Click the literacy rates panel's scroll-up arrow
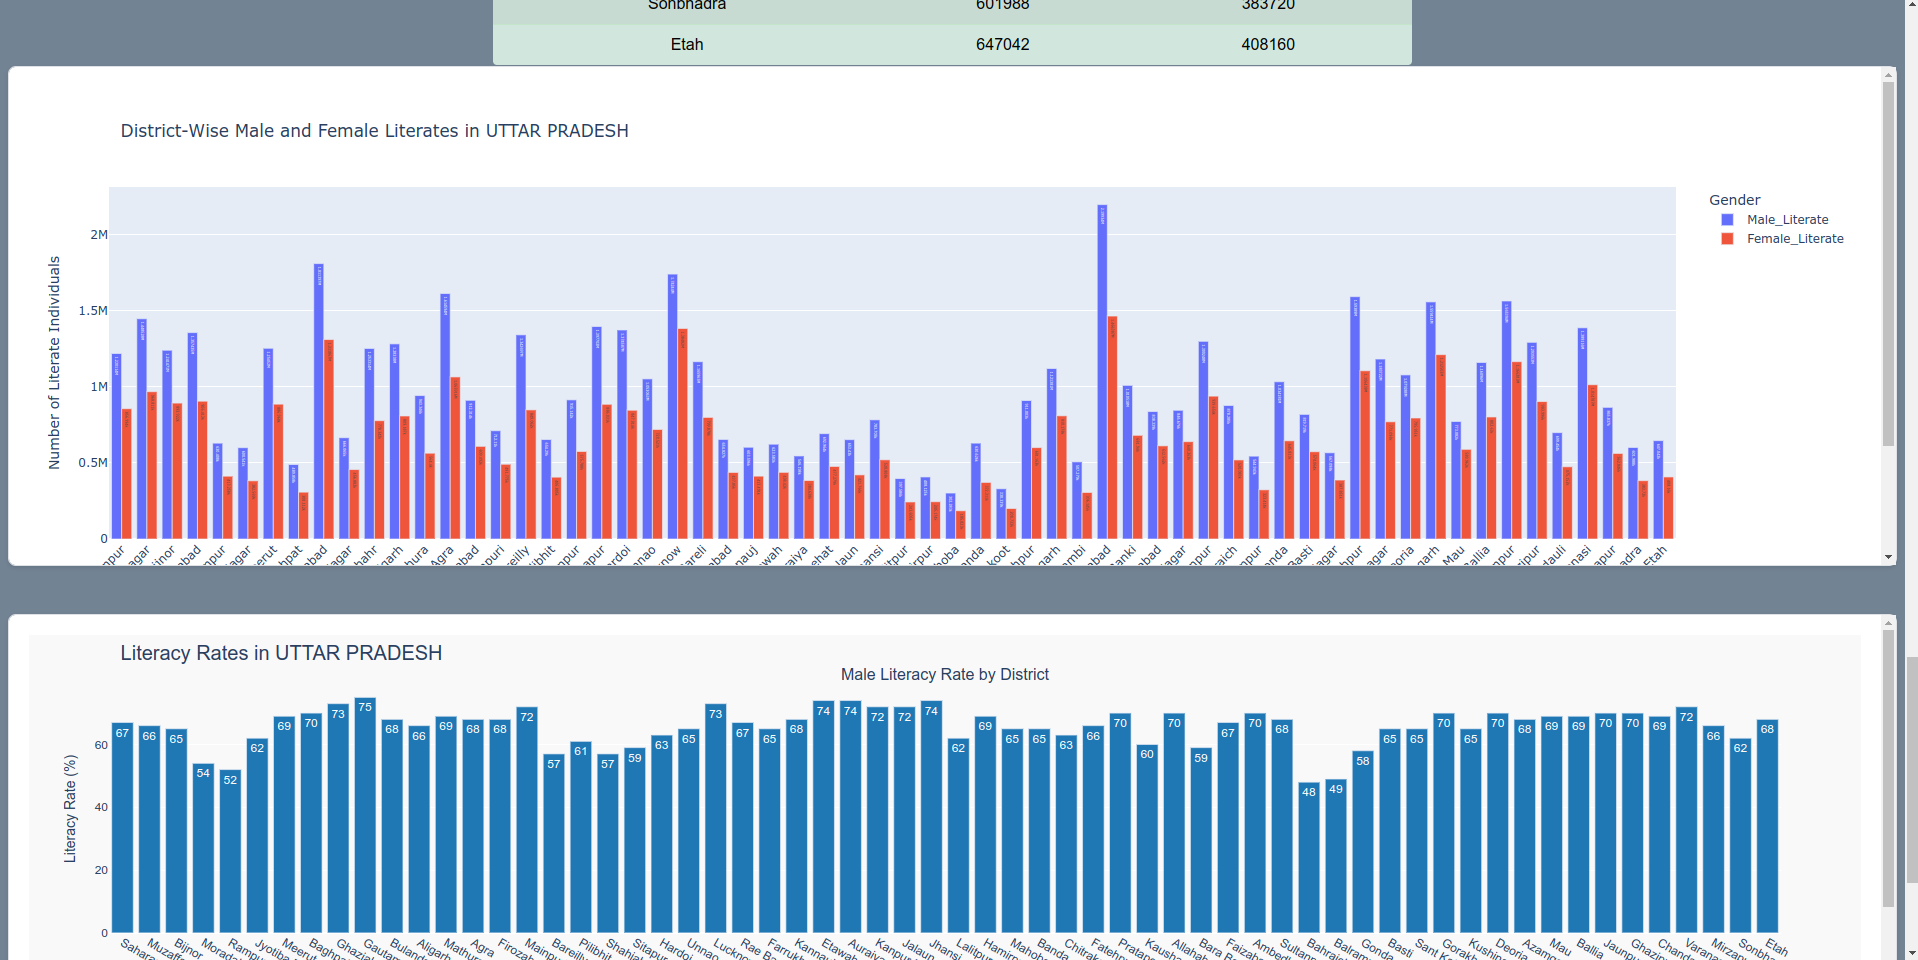This screenshot has width=1918, height=960. click(1888, 623)
